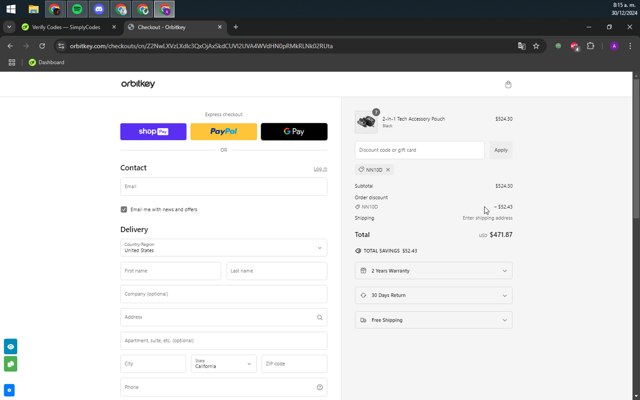640x400 pixels.
Task: Open the State dropdown showing California
Action: (223, 364)
